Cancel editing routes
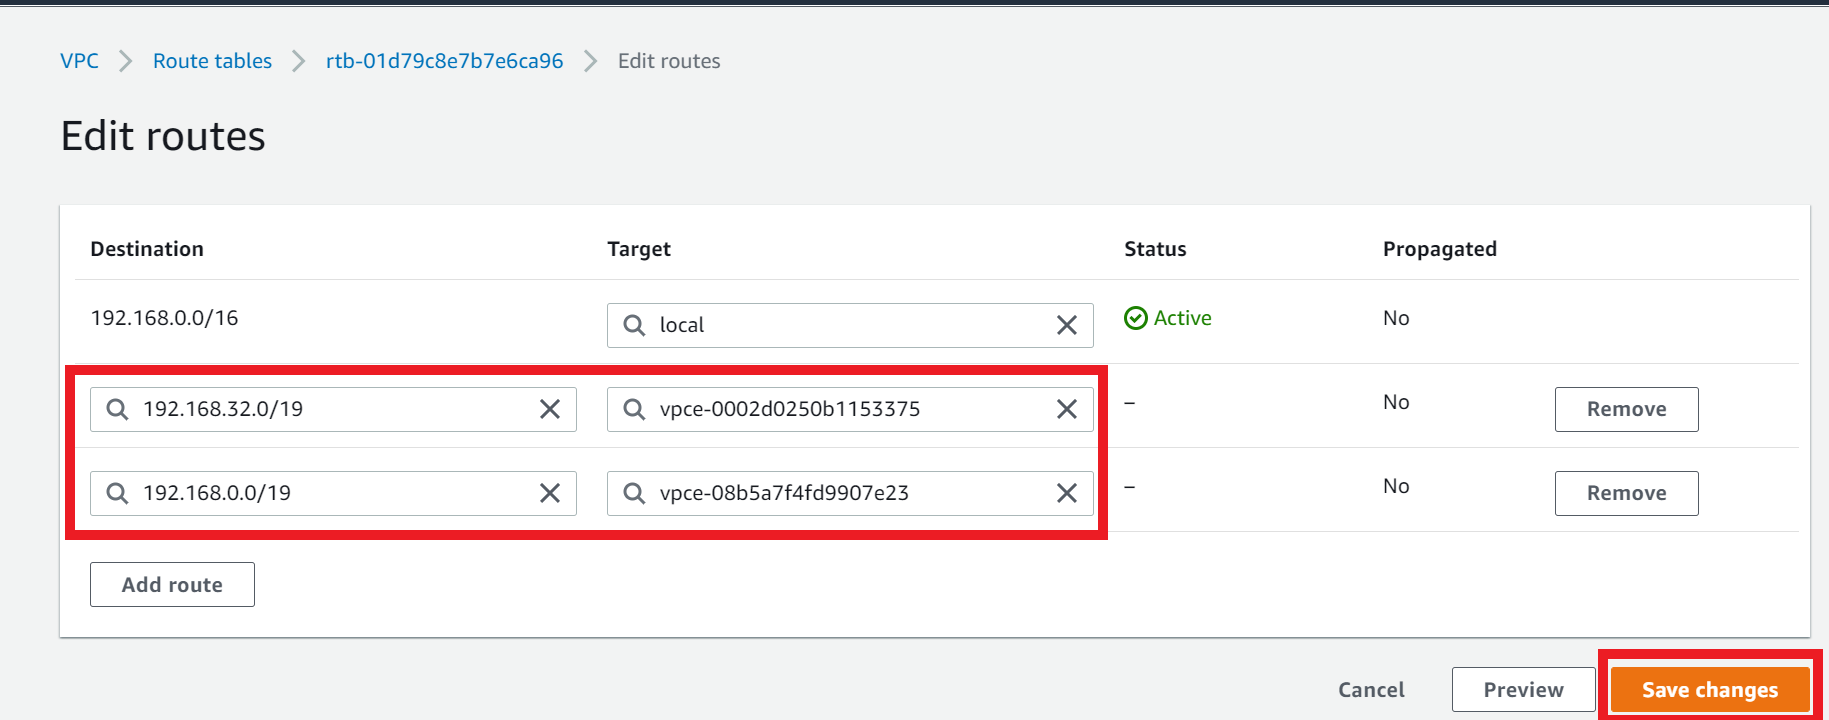Screen dimensions: 1829x720 (x=1371, y=690)
